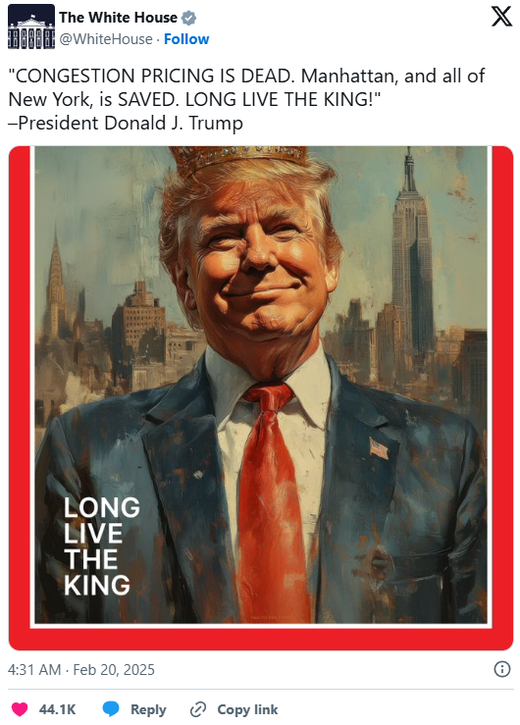520x725 pixels.
Task: Open the X logo link
Action: click(x=501, y=17)
